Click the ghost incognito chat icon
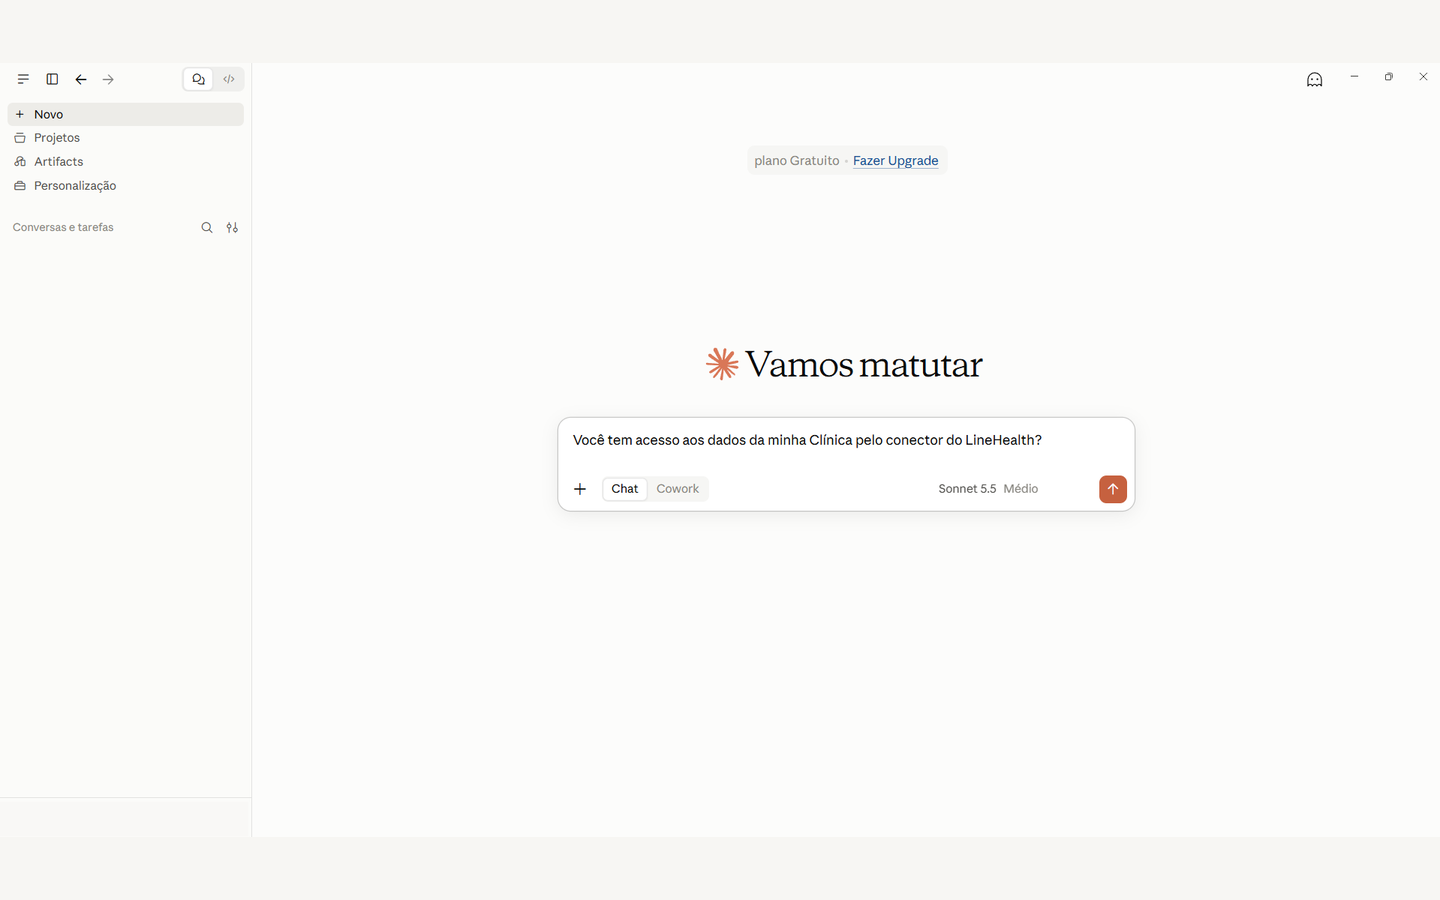This screenshot has width=1440, height=900. coord(1315,80)
